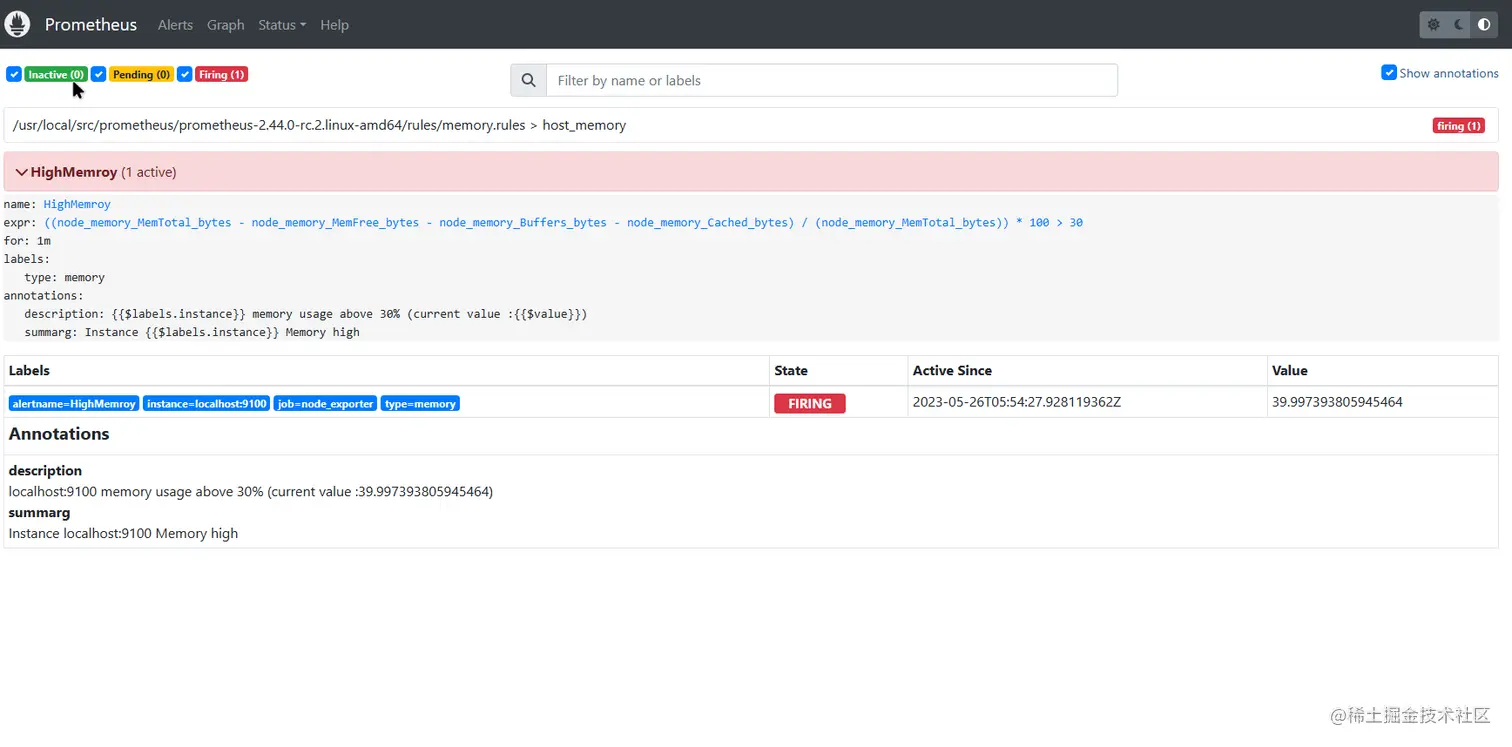Uncheck the Pending (0) filter checkbox
1512x747 pixels.
point(98,74)
